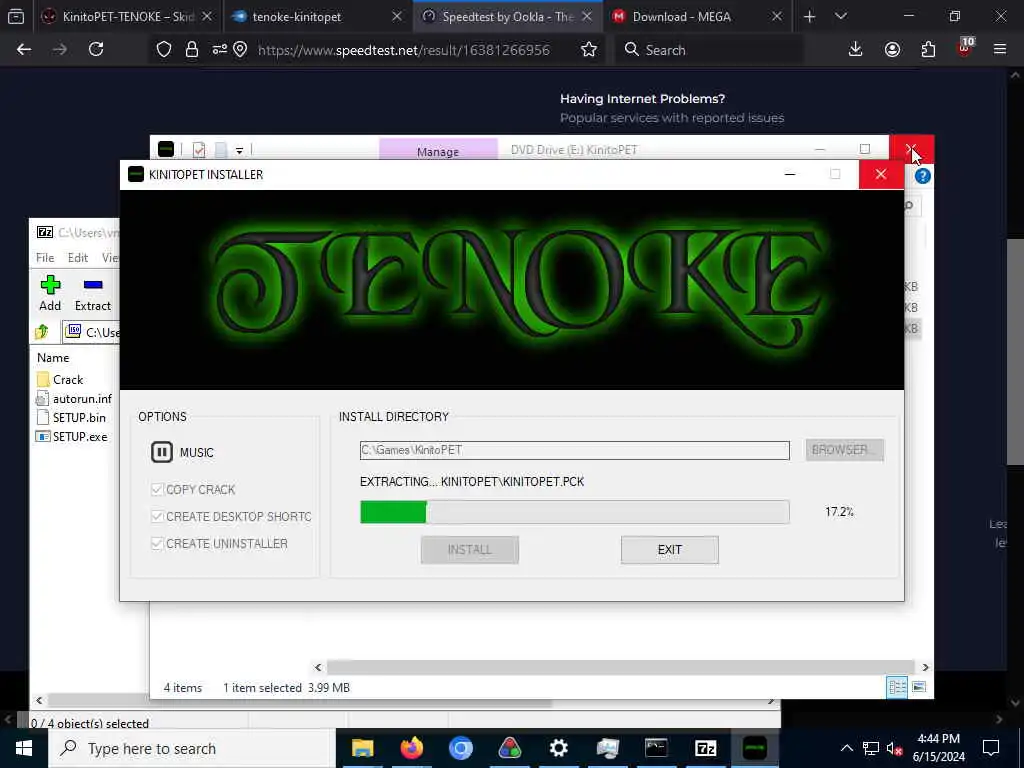Click File Explorer quick access properties icon

click(x=199, y=150)
